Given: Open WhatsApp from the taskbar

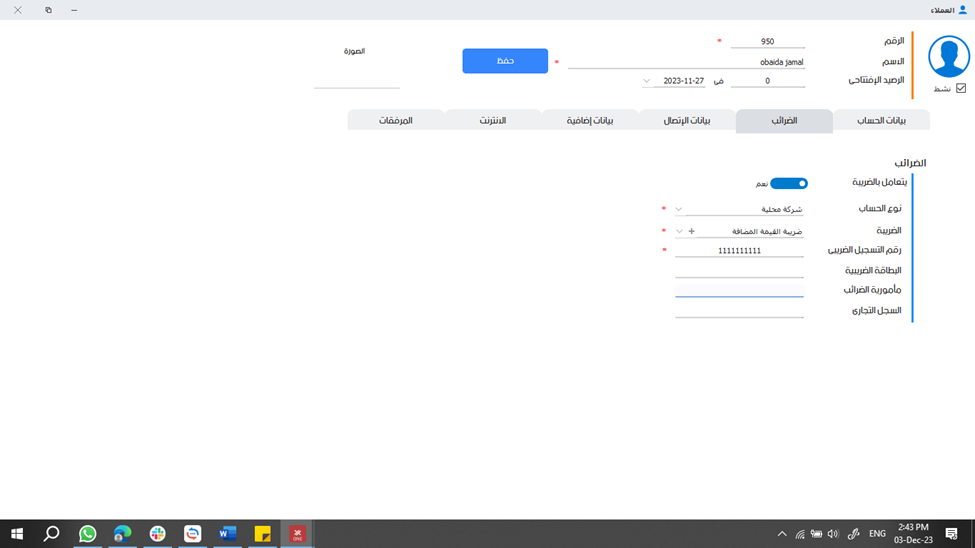Looking at the screenshot, I should [x=87, y=534].
